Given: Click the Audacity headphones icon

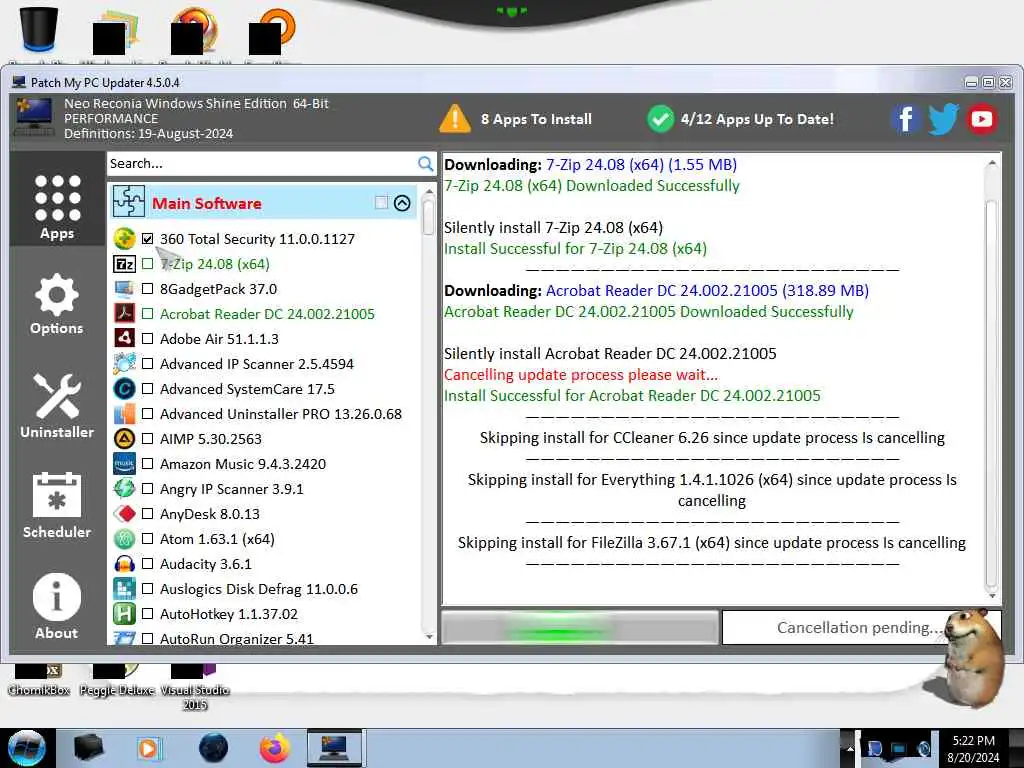Looking at the screenshot, I should click(x=124, y=564).
